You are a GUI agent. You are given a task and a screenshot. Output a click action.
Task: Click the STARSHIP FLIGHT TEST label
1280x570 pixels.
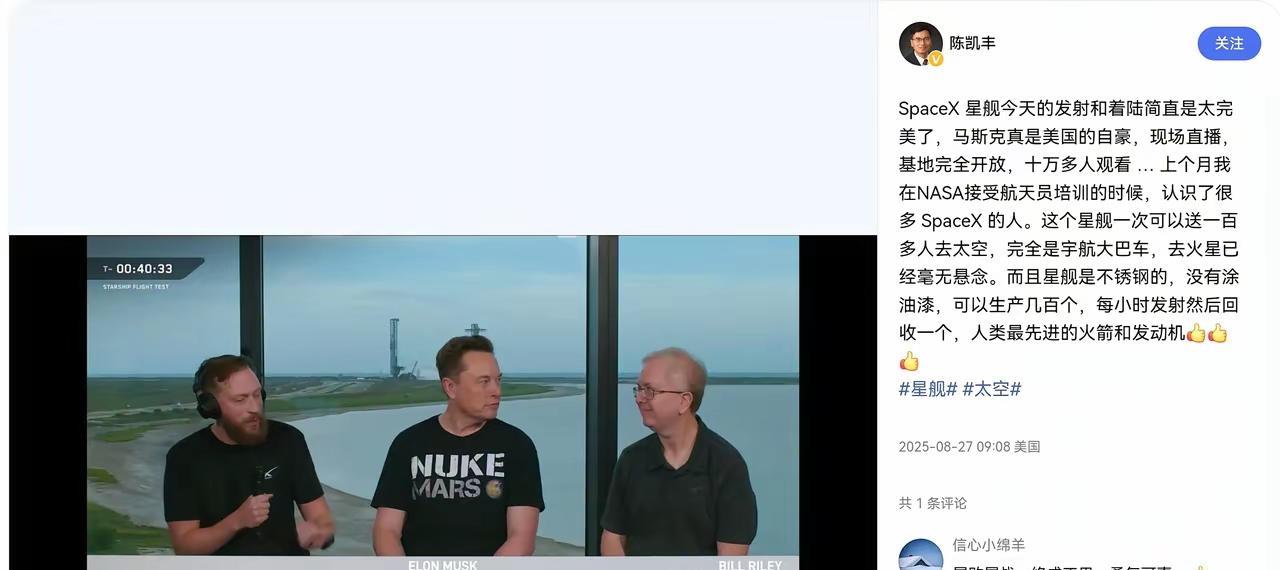[136, 287]
